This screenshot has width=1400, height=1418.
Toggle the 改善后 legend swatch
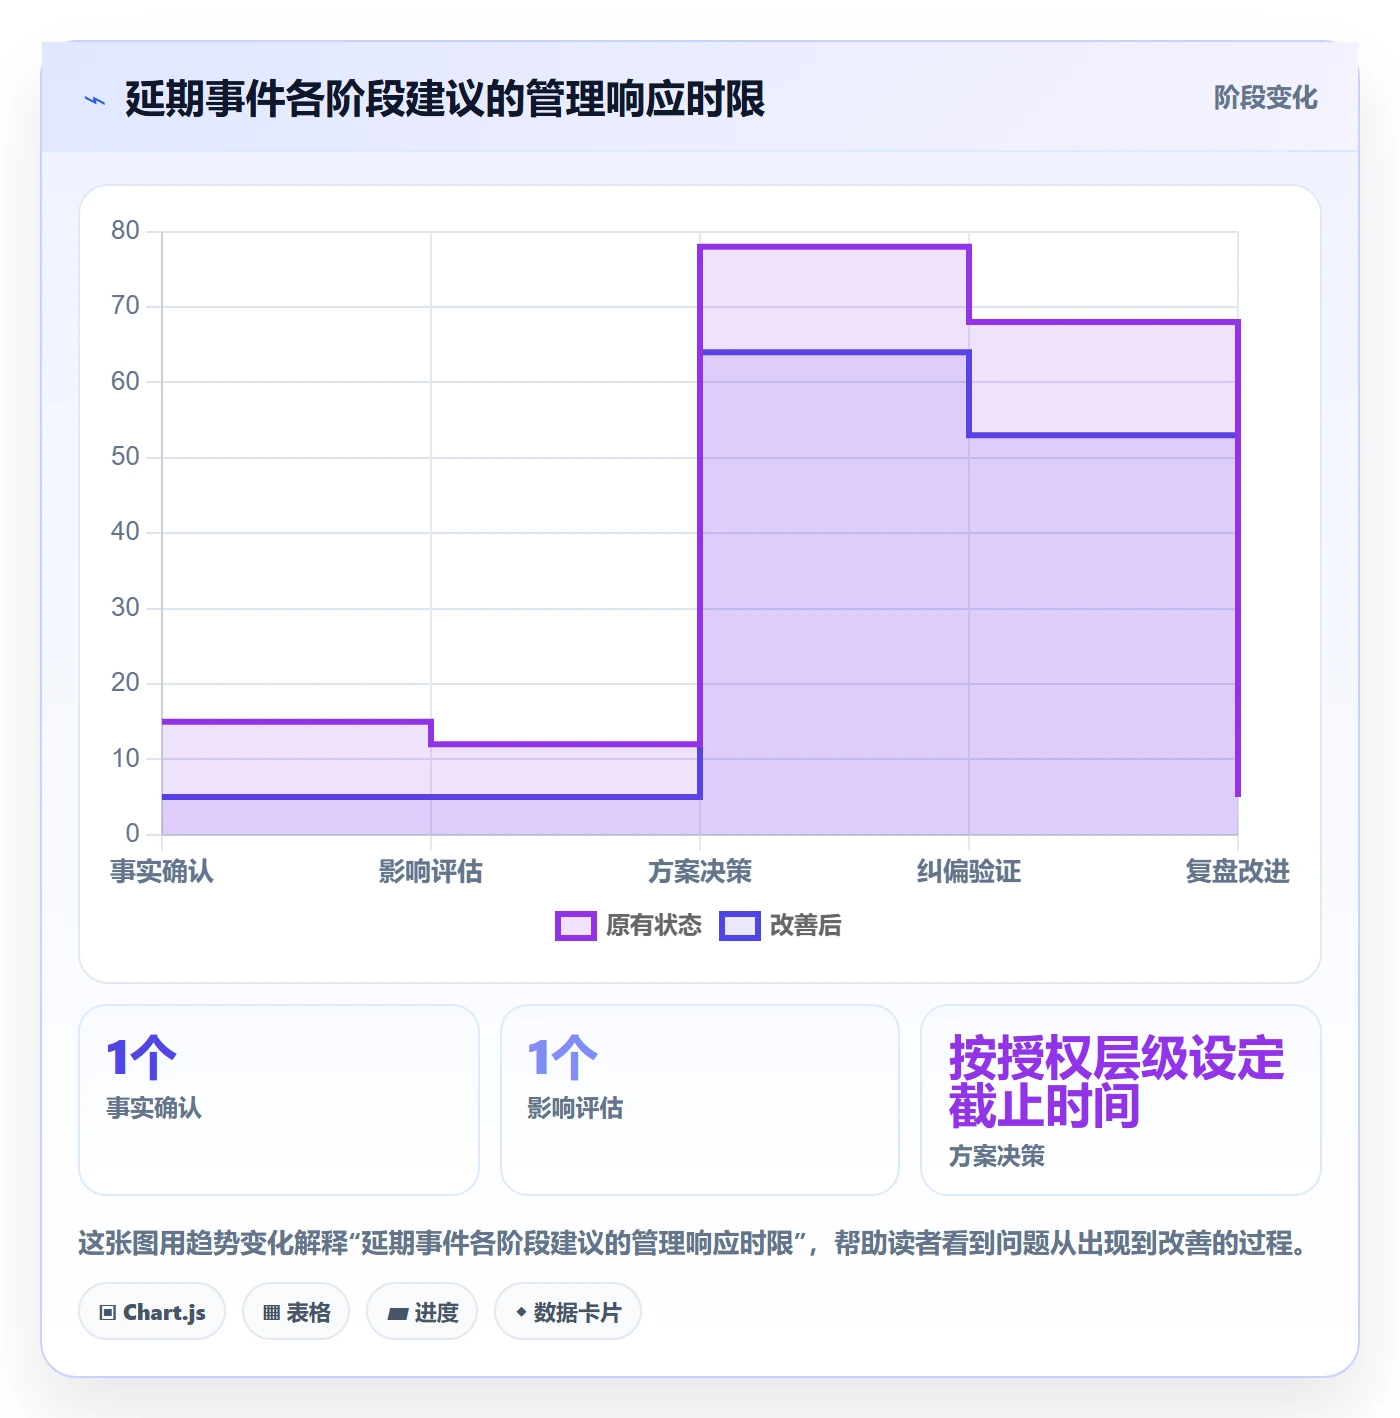(x=739, y=926)
